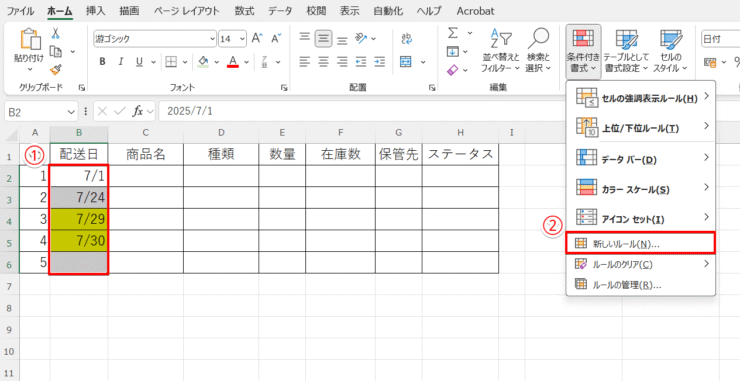
Task: Apply the red font color
Action: pyautogui.click(x=232, y=62)
